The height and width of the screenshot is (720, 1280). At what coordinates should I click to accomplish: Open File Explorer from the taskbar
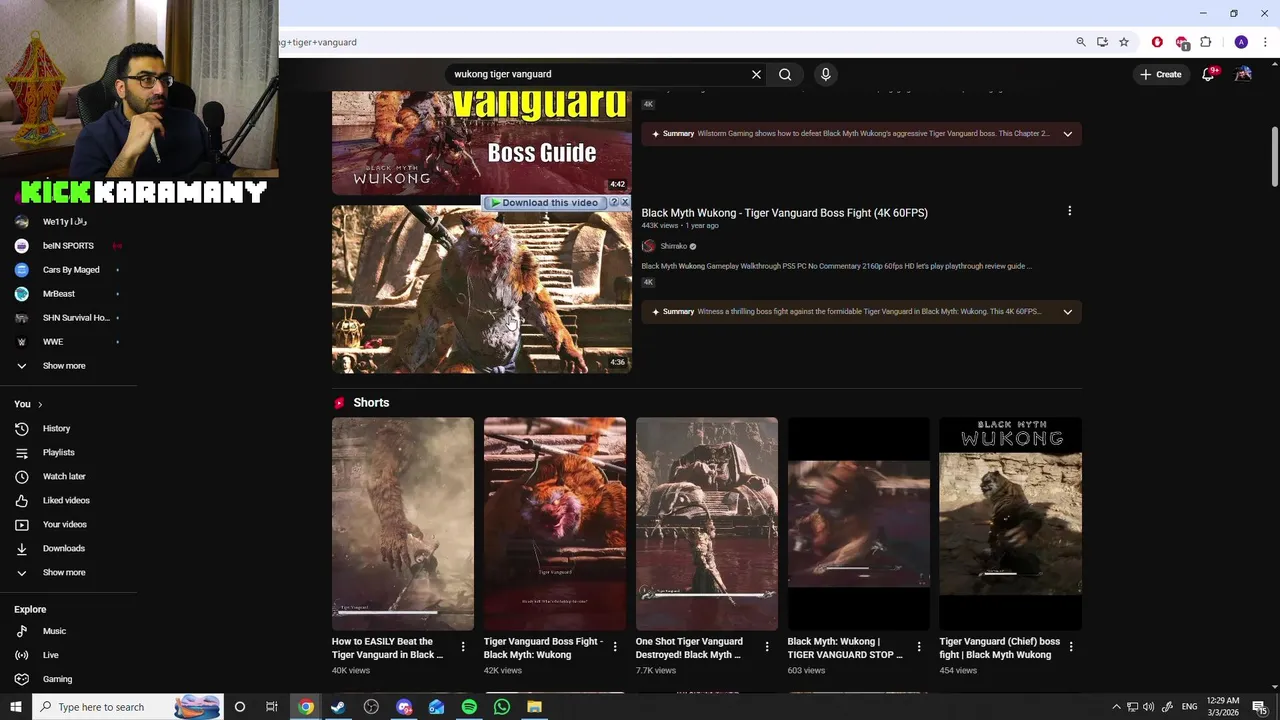coord(535,707)
